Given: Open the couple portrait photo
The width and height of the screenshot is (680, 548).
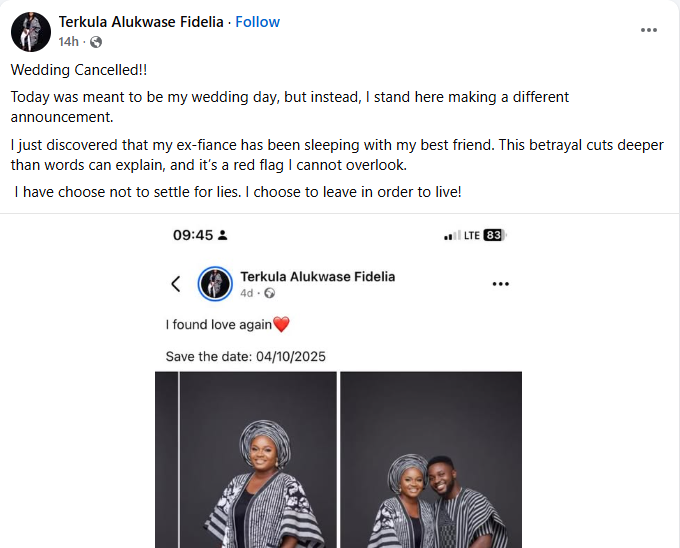Looking at the screenshot, I should pos(431,460).
